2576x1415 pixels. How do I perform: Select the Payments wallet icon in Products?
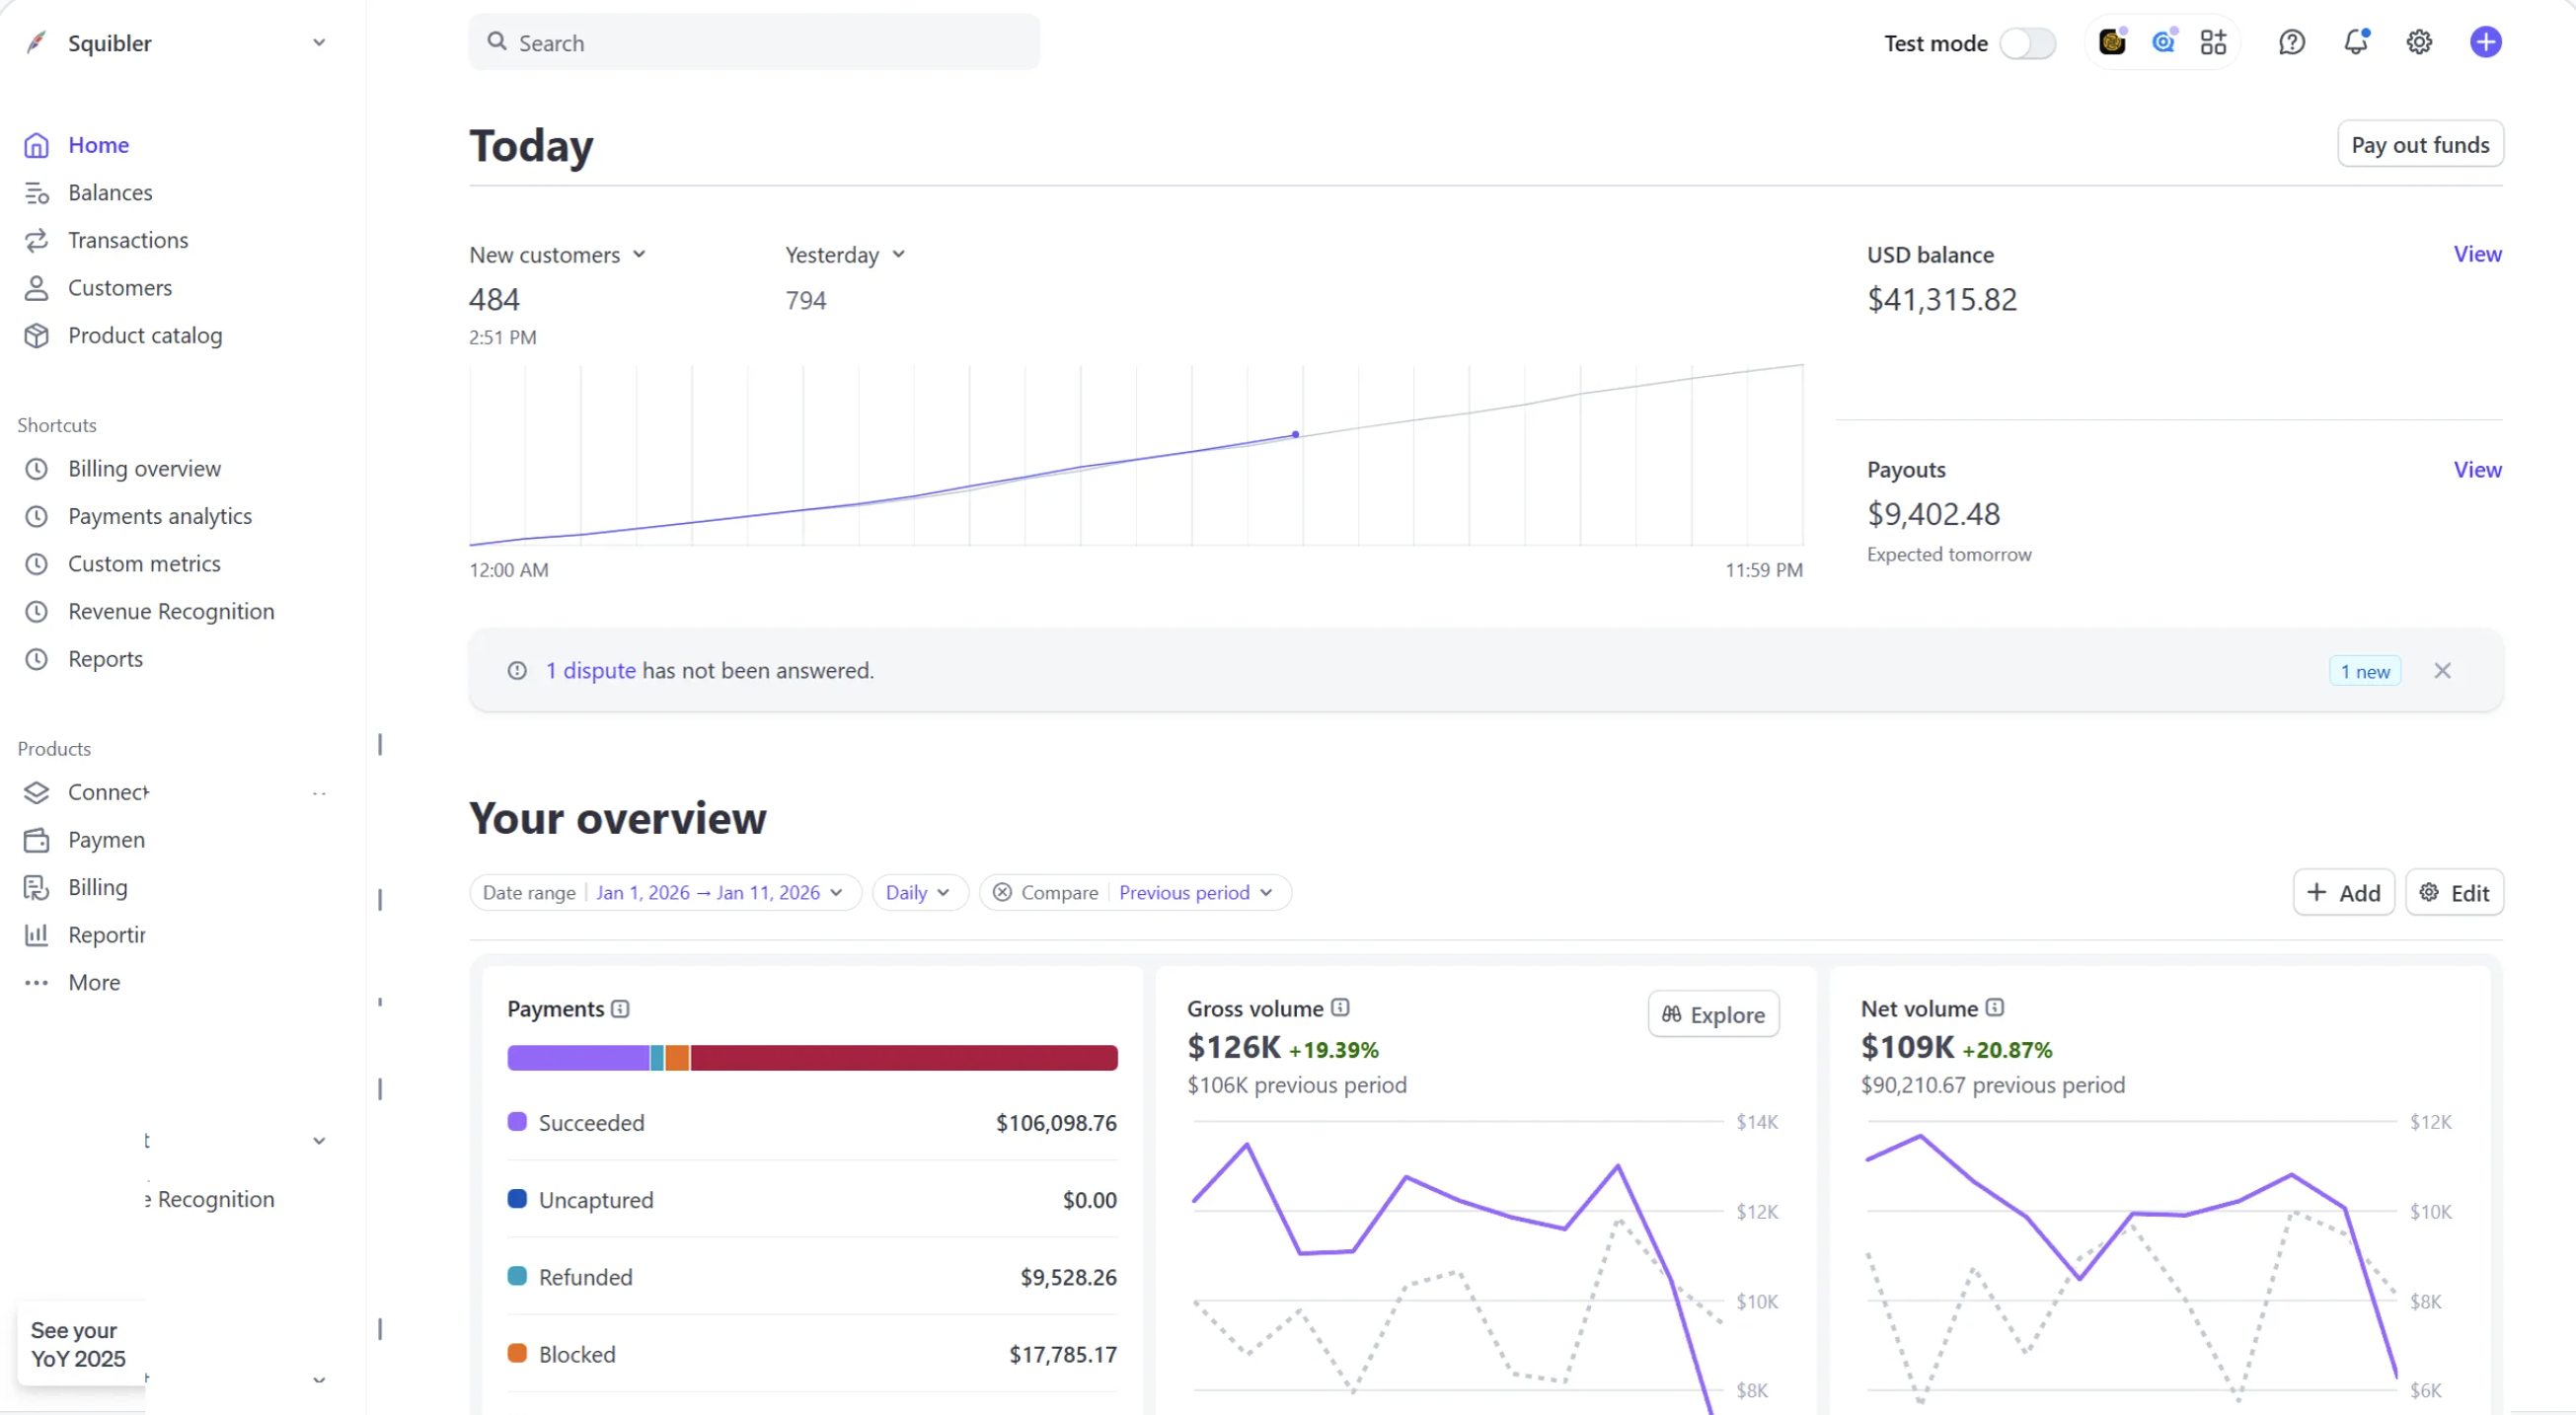pyautogui.click(x=37, y=839)
